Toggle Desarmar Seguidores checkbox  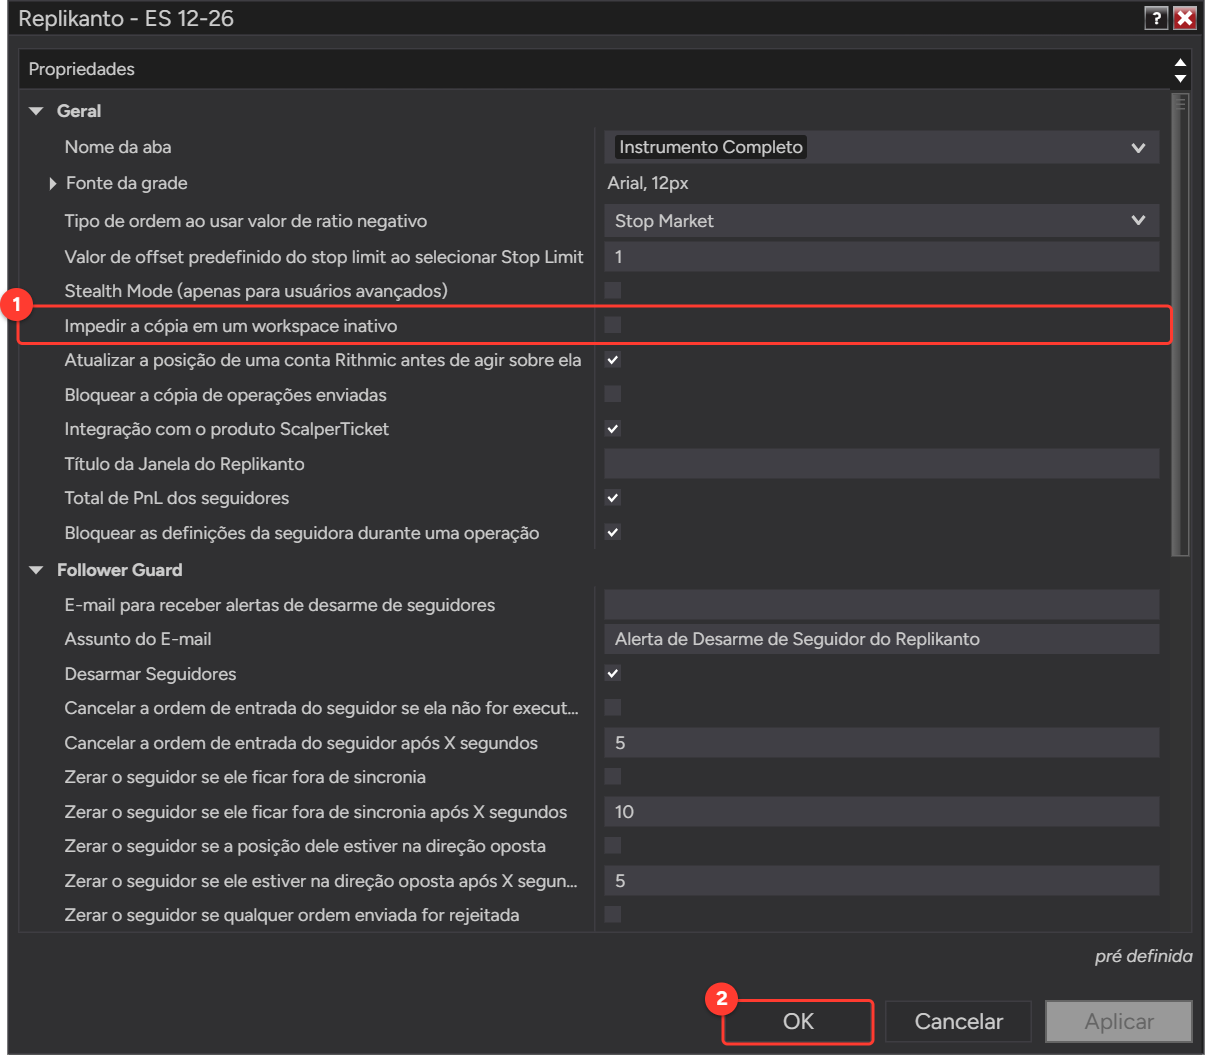click(613, 674)
